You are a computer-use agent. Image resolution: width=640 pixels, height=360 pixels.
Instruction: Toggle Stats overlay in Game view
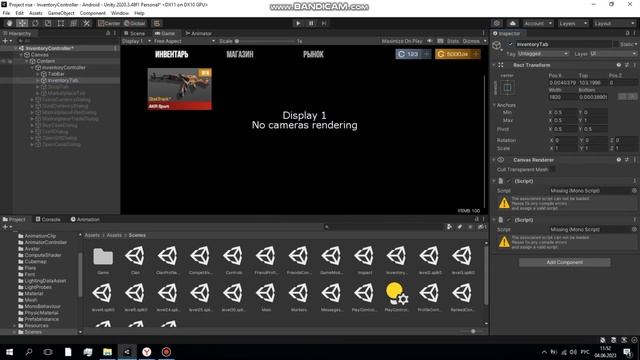453,41
